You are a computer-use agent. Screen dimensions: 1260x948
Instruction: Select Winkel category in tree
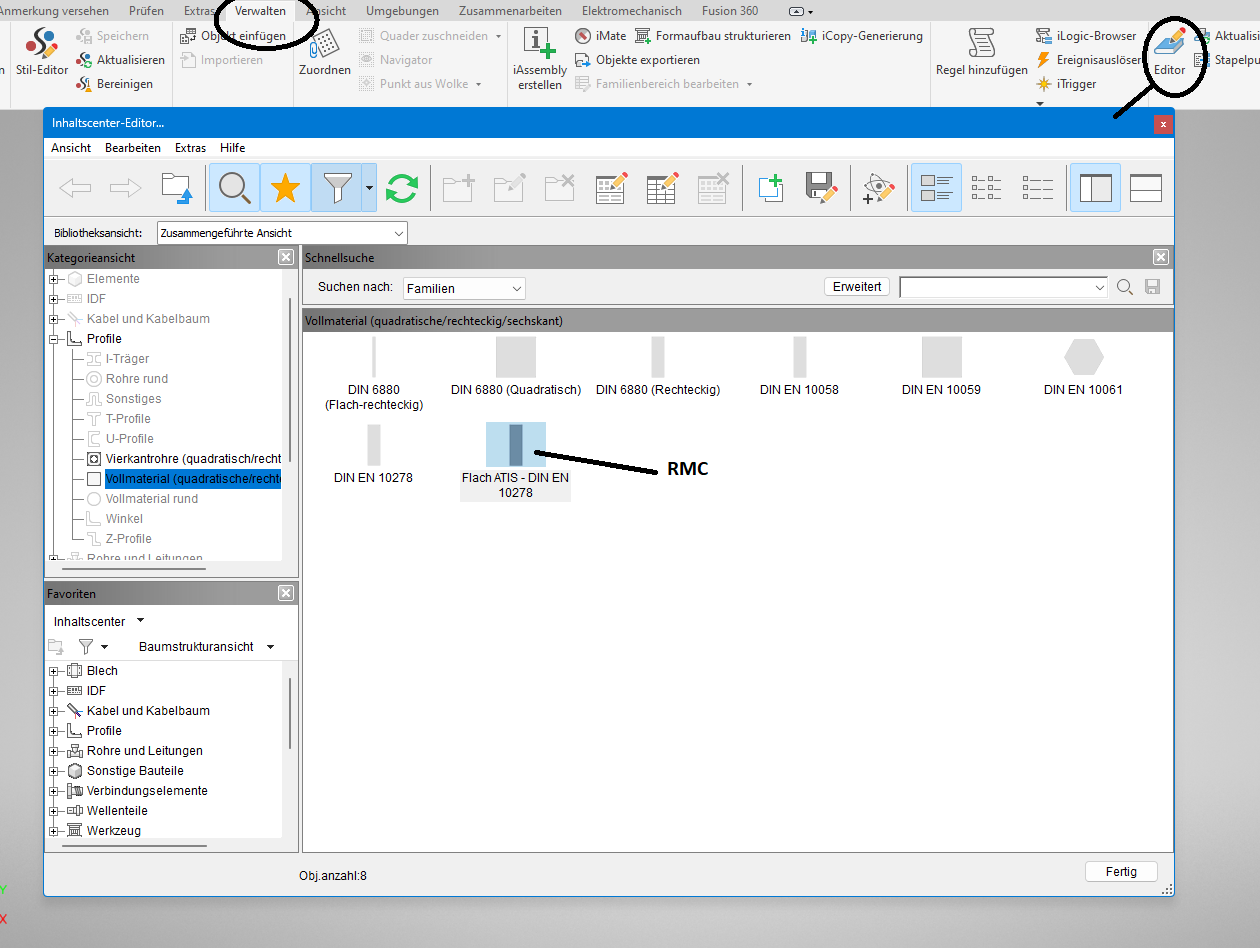point(124,519)
